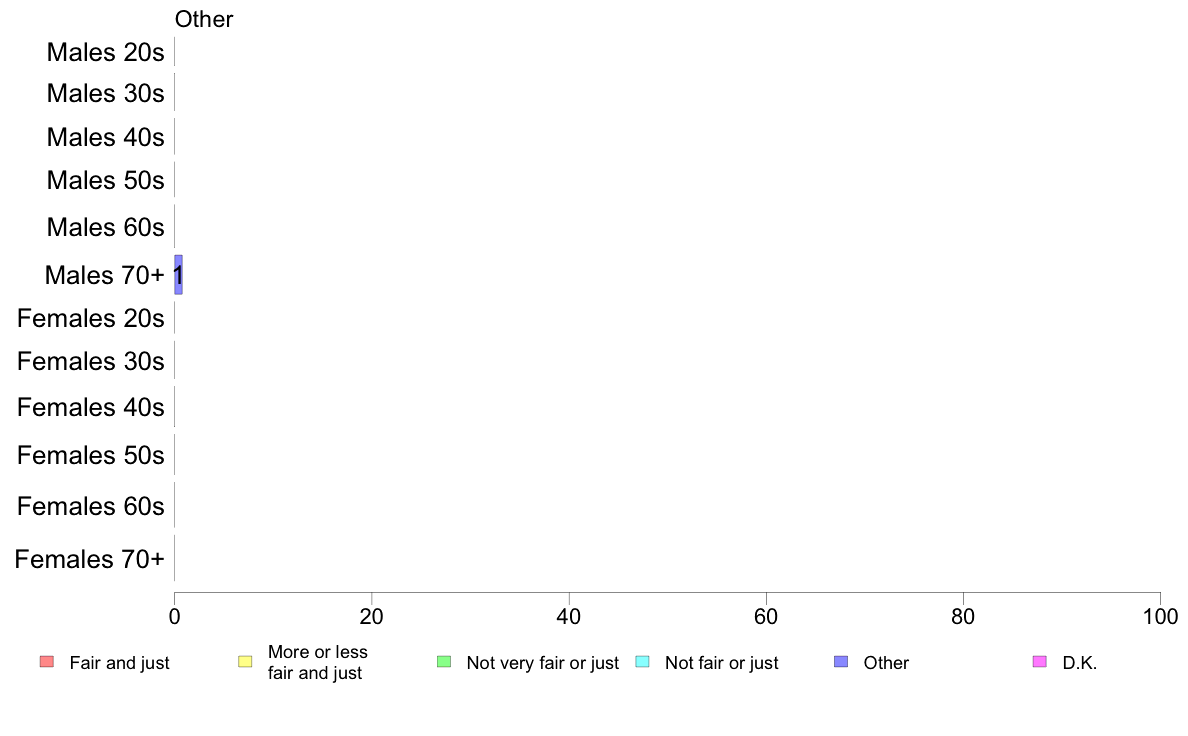Viewport: 1188px width, 736px height.
Task: Click the red Fair and just legend swatch
Action: coord(47,662)
